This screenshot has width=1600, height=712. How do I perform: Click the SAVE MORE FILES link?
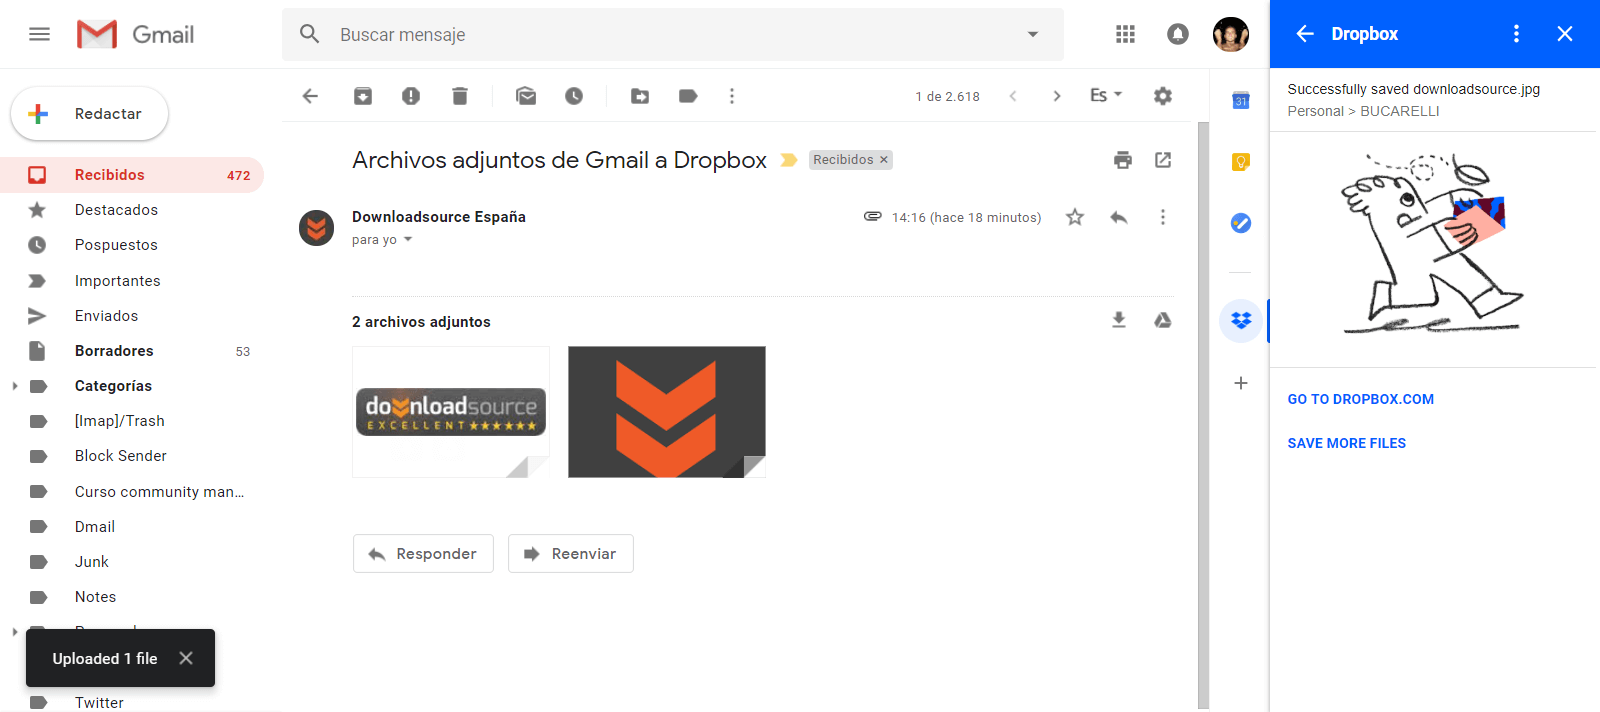click(1347, 443)
